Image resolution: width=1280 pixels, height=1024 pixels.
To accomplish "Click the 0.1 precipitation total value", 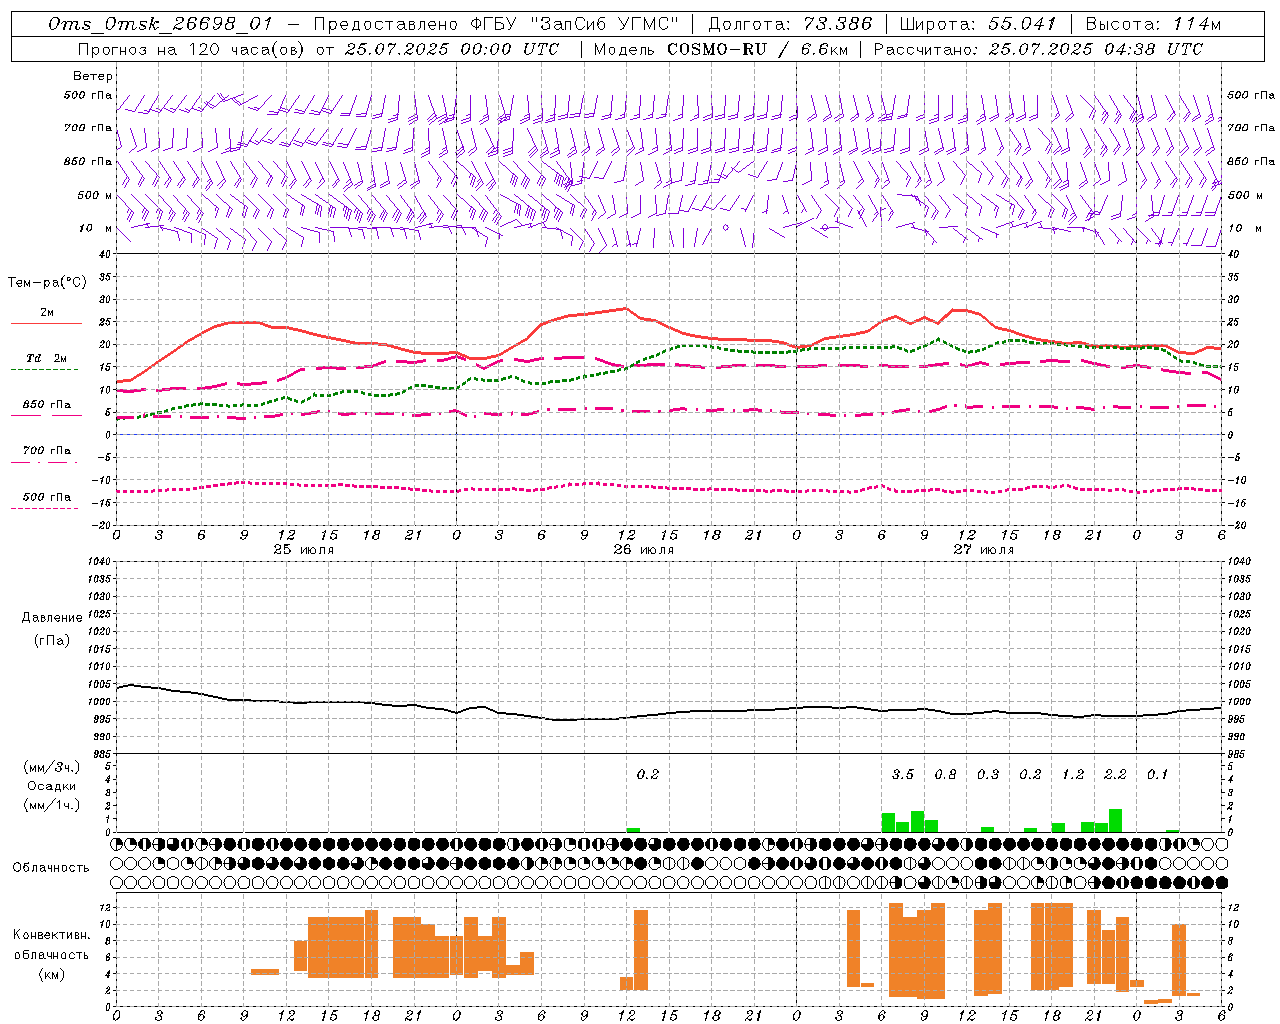I will [x=1157, y=775].
